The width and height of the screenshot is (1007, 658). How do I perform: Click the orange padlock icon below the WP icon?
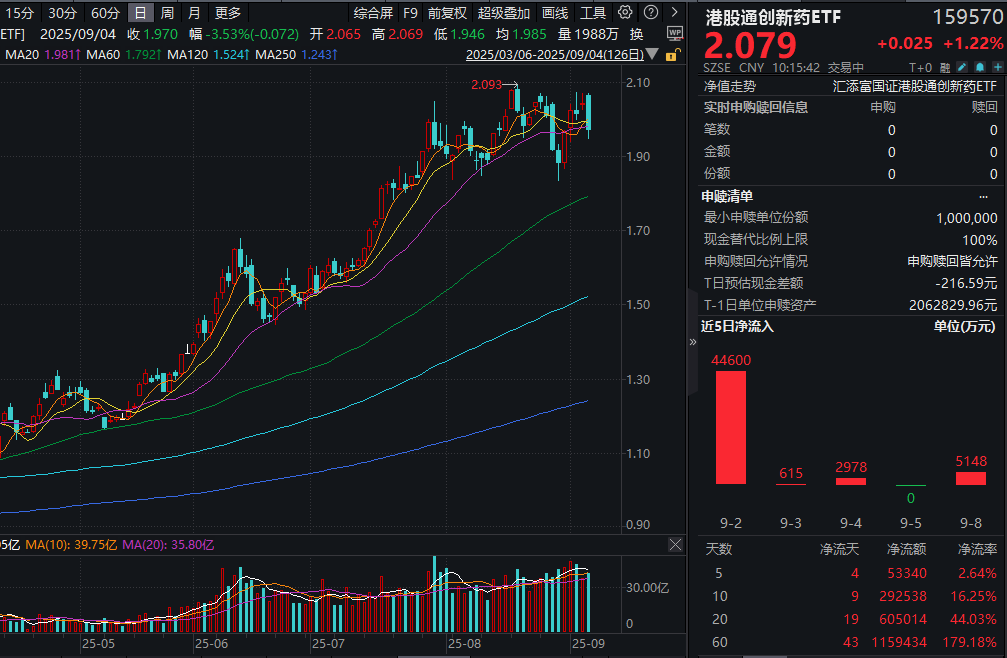pyautogui.click(x=670, y=57)
